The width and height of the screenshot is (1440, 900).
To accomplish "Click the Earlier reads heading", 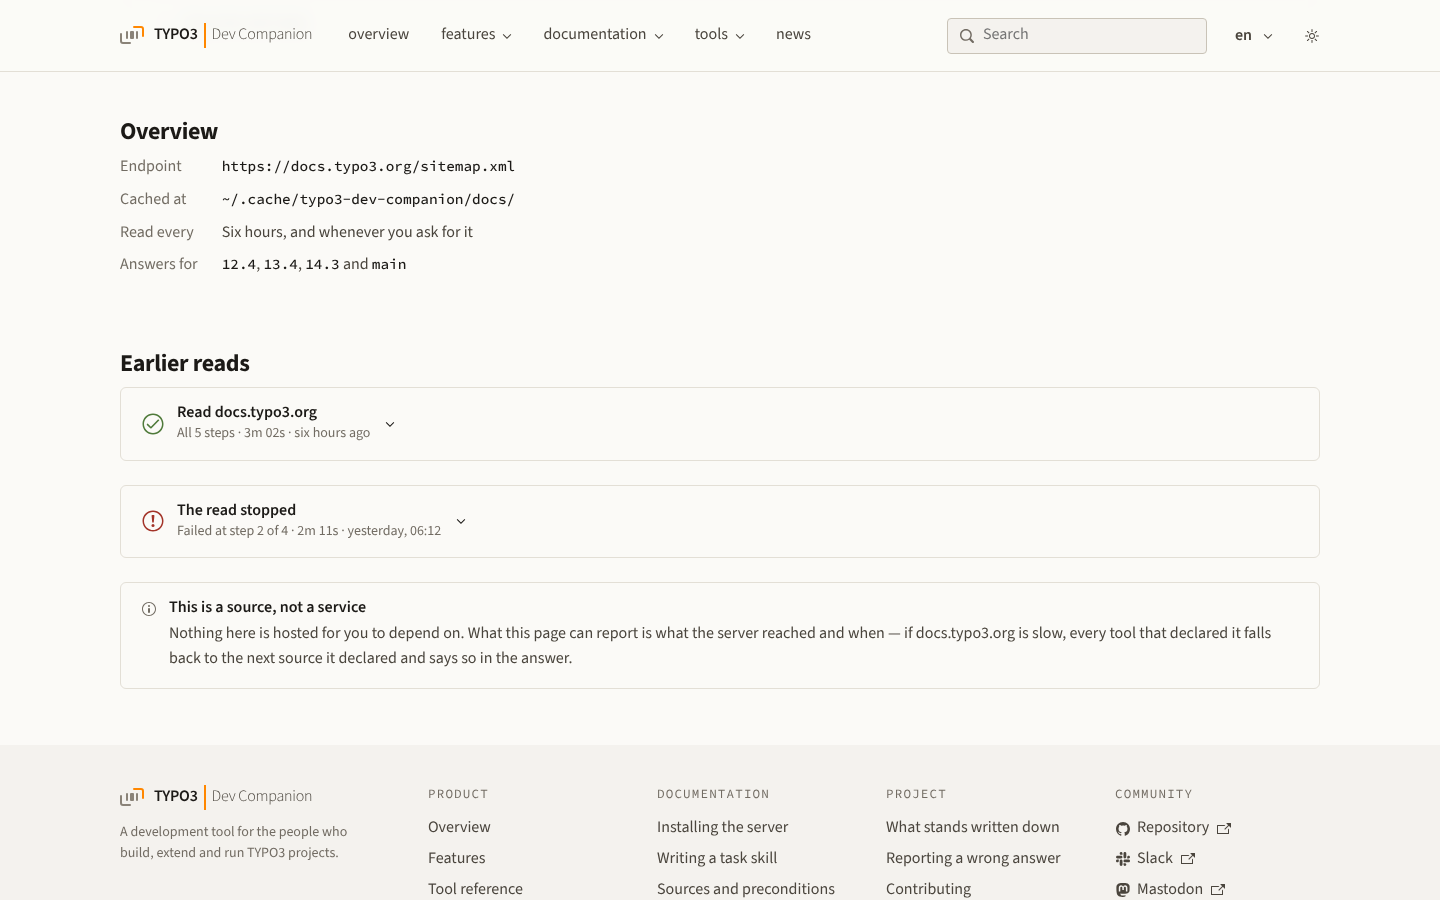I will [185, 363].
